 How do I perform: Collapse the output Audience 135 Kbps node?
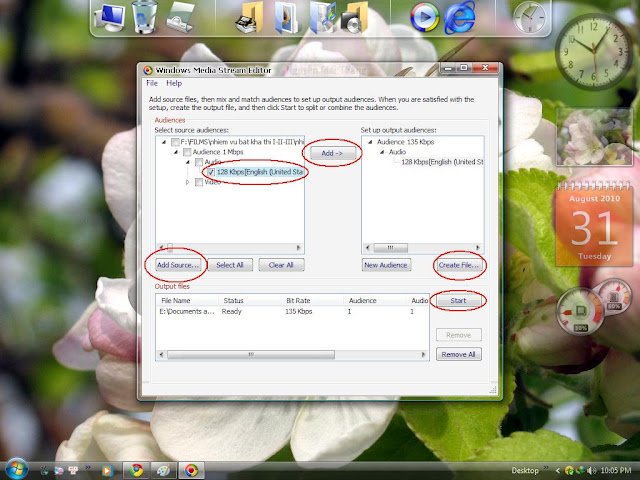point(370,142)
